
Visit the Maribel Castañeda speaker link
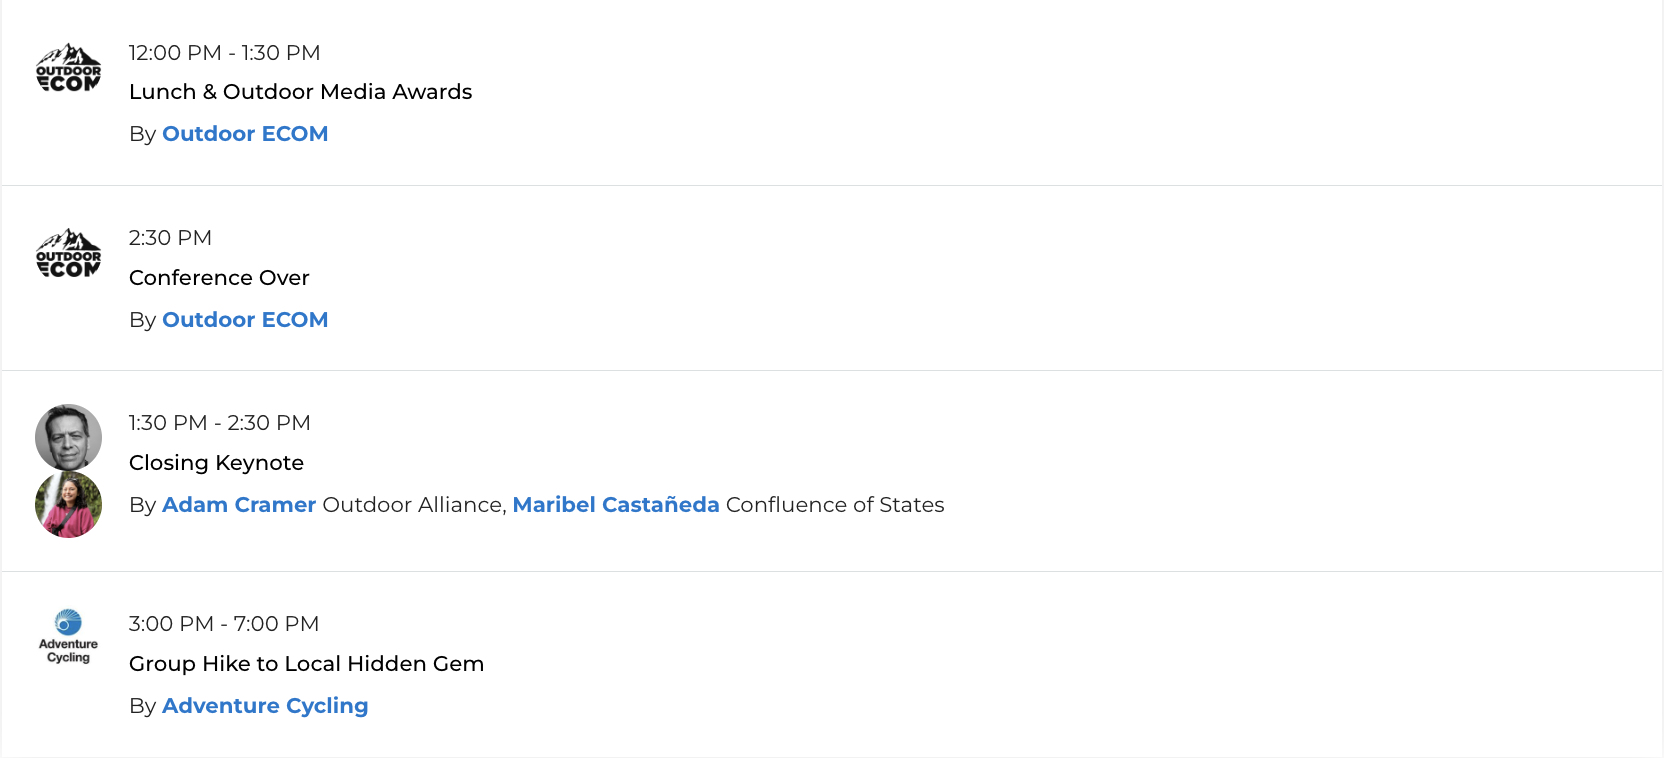point(616,505)
